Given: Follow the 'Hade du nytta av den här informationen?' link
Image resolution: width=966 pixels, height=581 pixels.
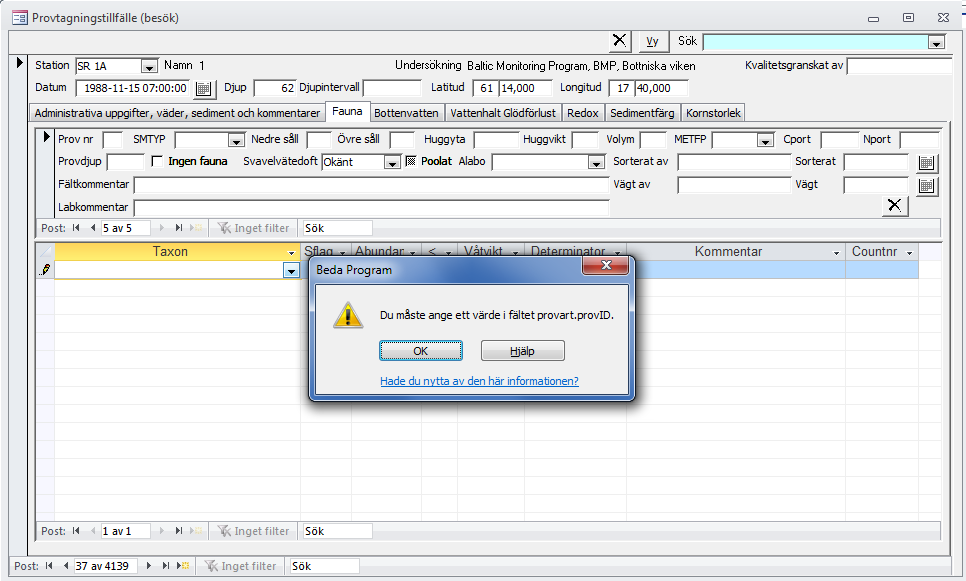Looking at the screenshot, I should pyautogui.click(x=479, y=381).
